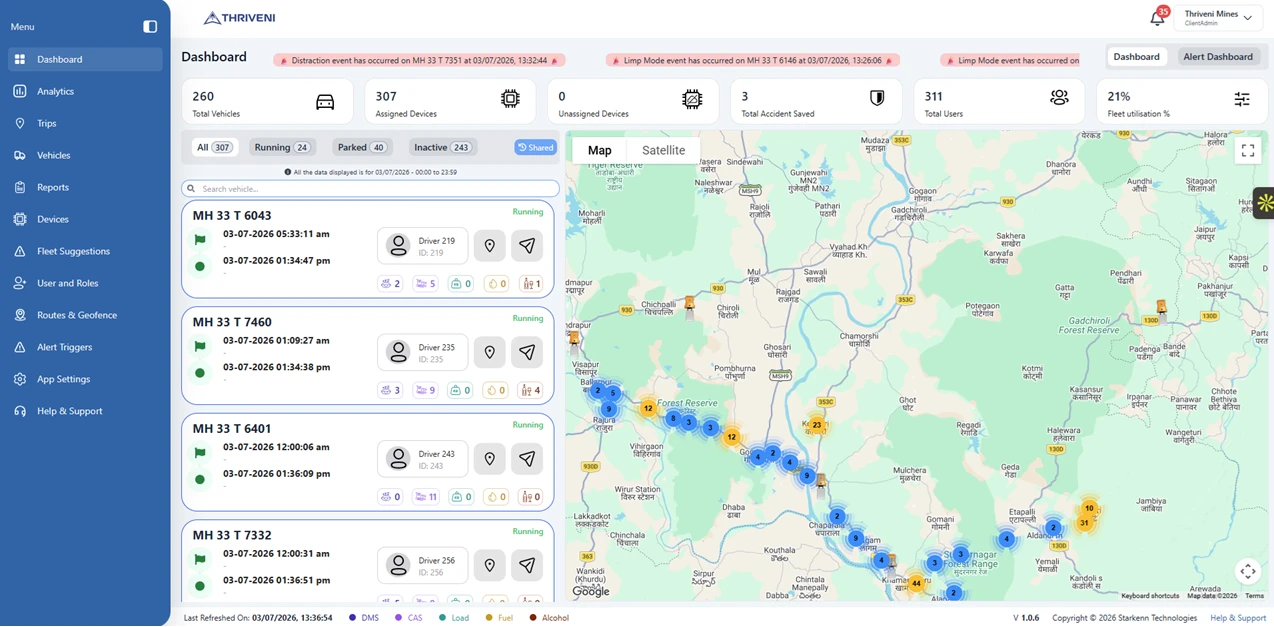Focus the Search vehicle field
The height and width of the screenshot is (627, 1274).
point(370,188)
